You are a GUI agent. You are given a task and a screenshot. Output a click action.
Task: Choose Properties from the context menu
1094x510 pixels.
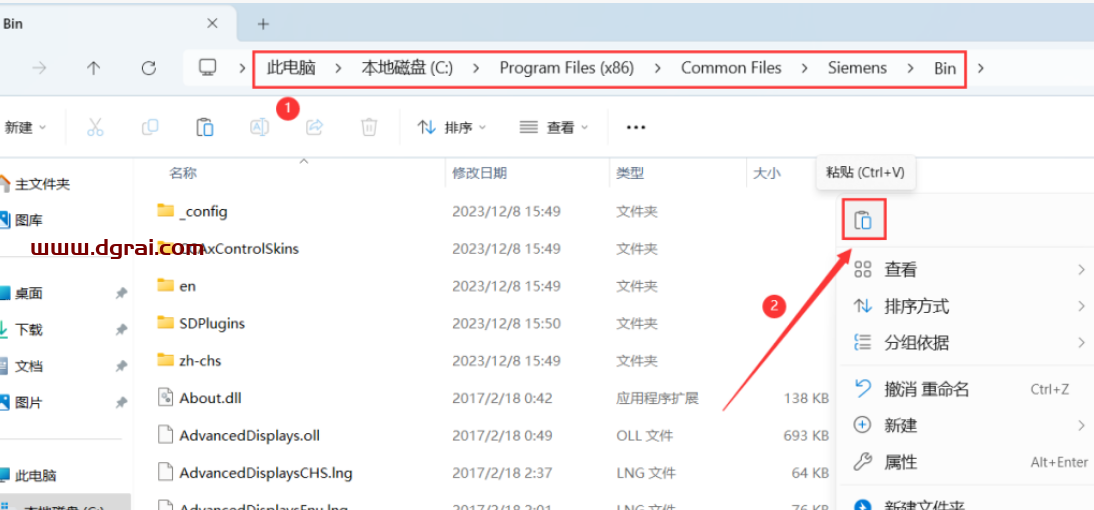(900, 462)
